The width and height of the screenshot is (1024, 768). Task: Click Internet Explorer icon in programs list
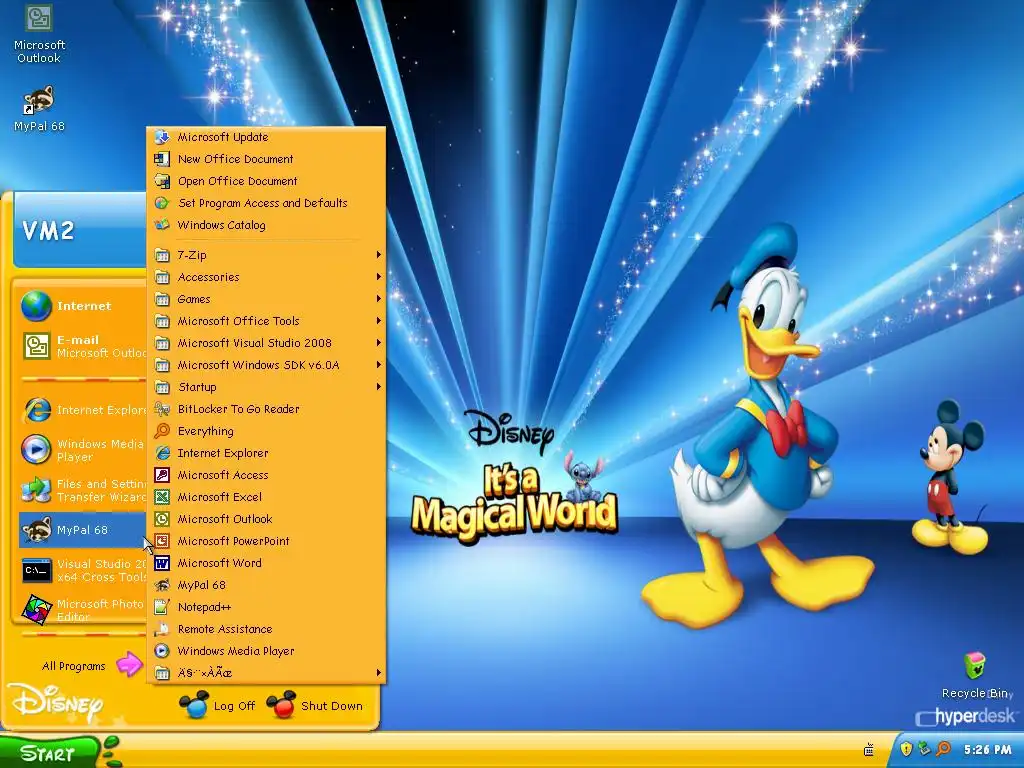click(162, 453)
